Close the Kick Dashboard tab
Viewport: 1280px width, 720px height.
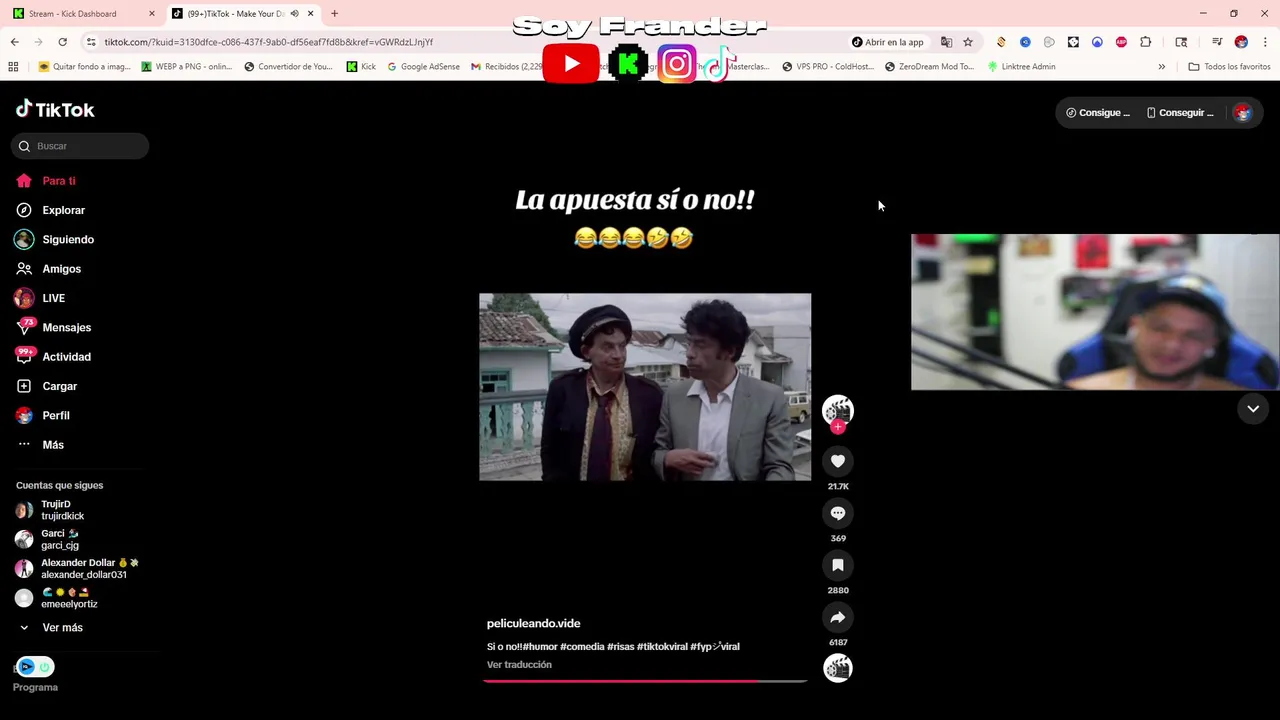coord(152,14)
